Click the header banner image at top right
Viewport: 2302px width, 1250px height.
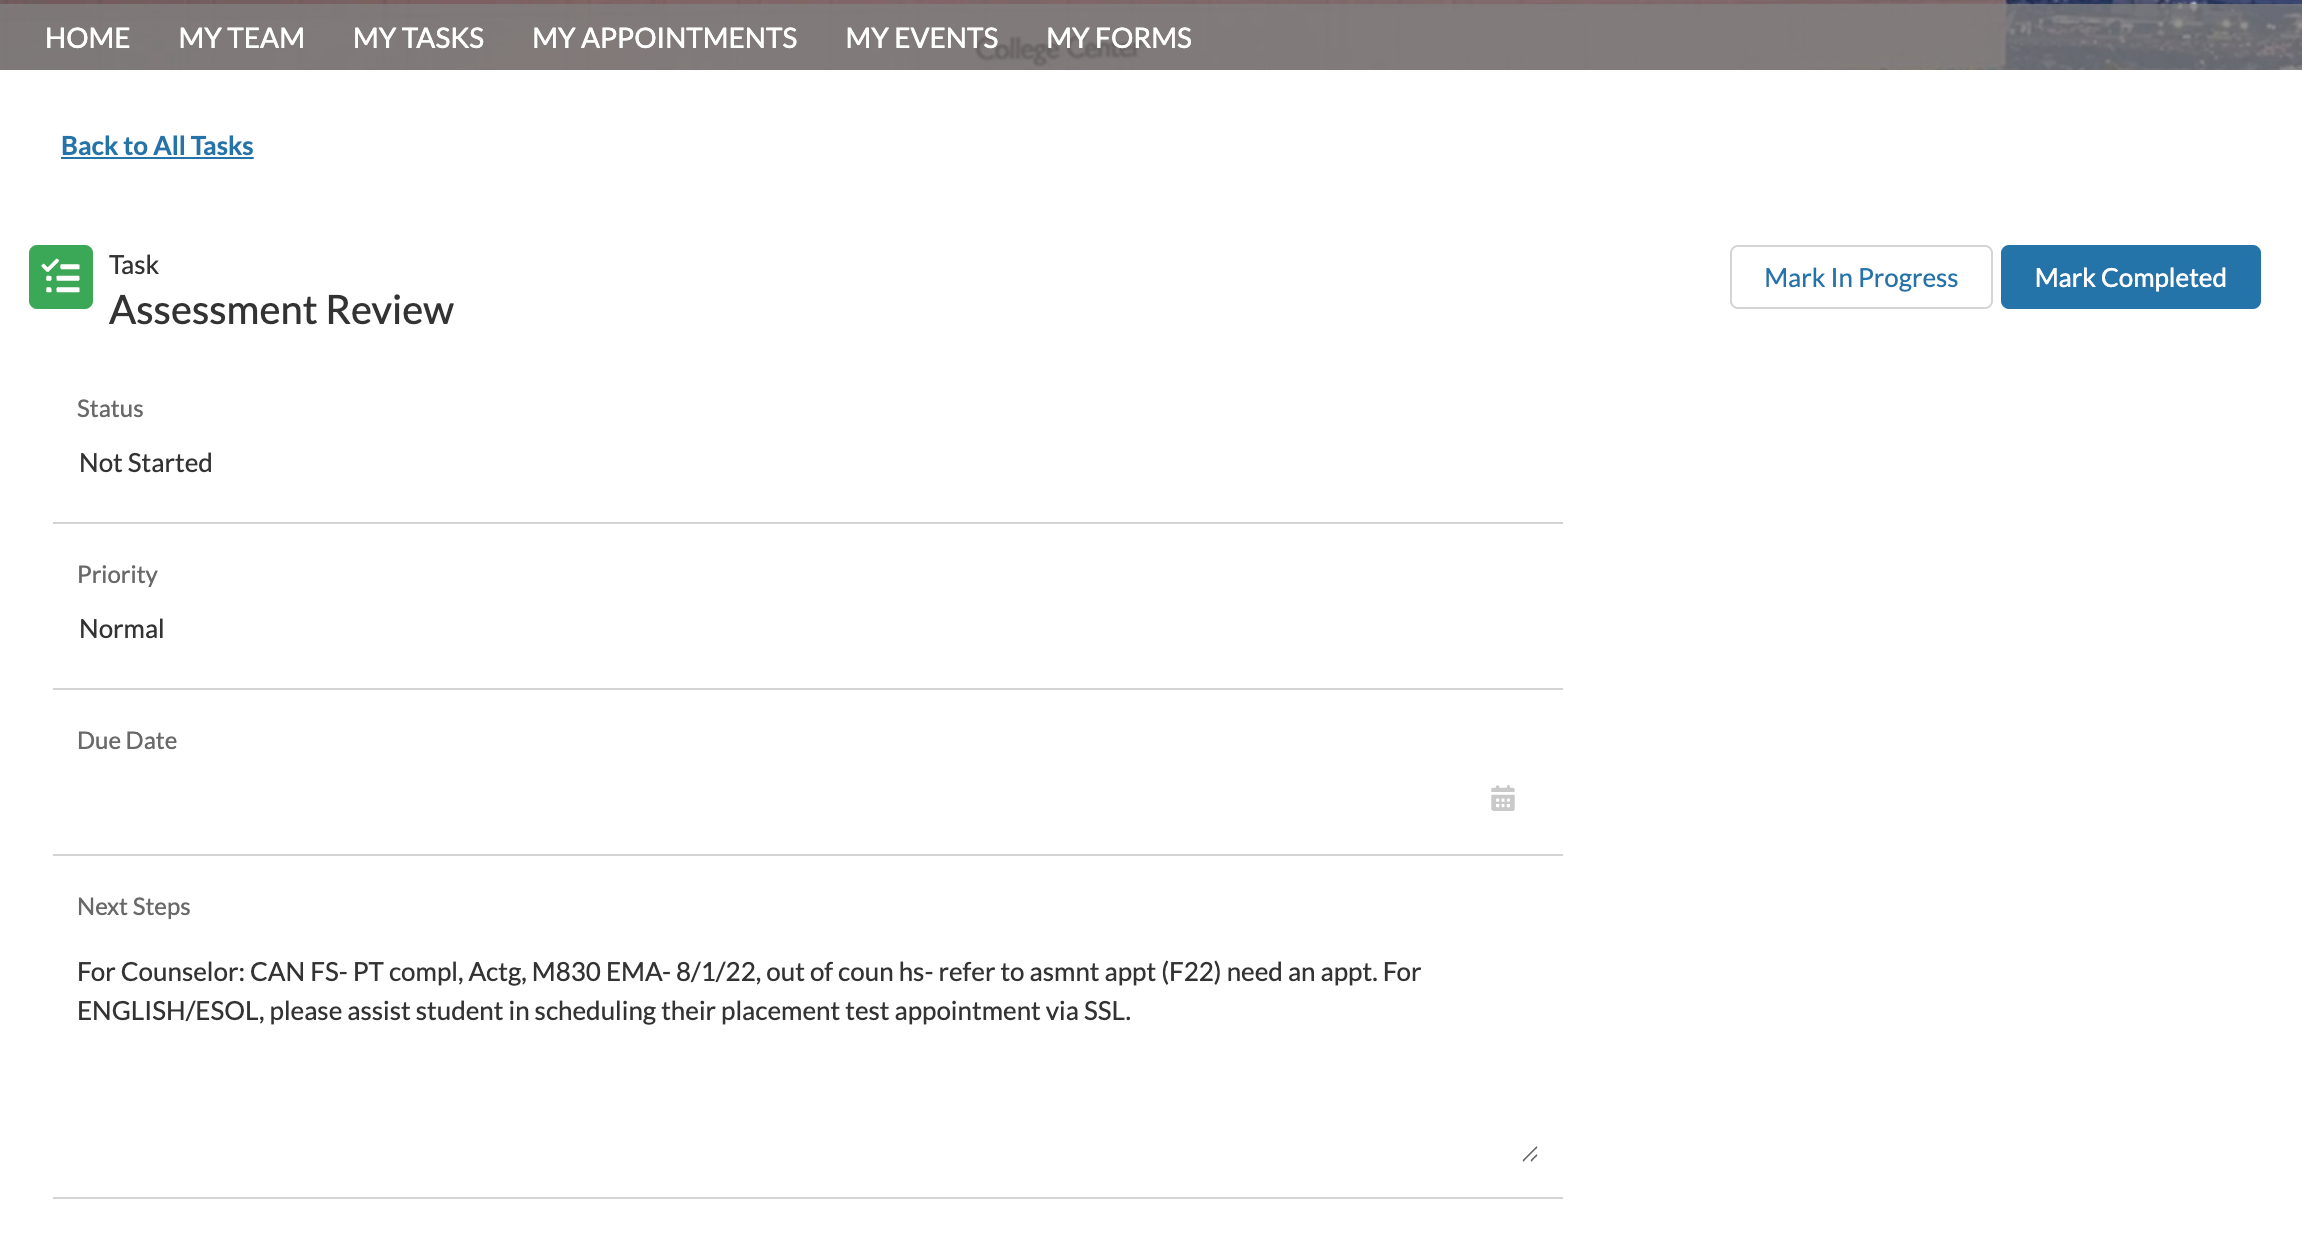(x=2152, y=35)
